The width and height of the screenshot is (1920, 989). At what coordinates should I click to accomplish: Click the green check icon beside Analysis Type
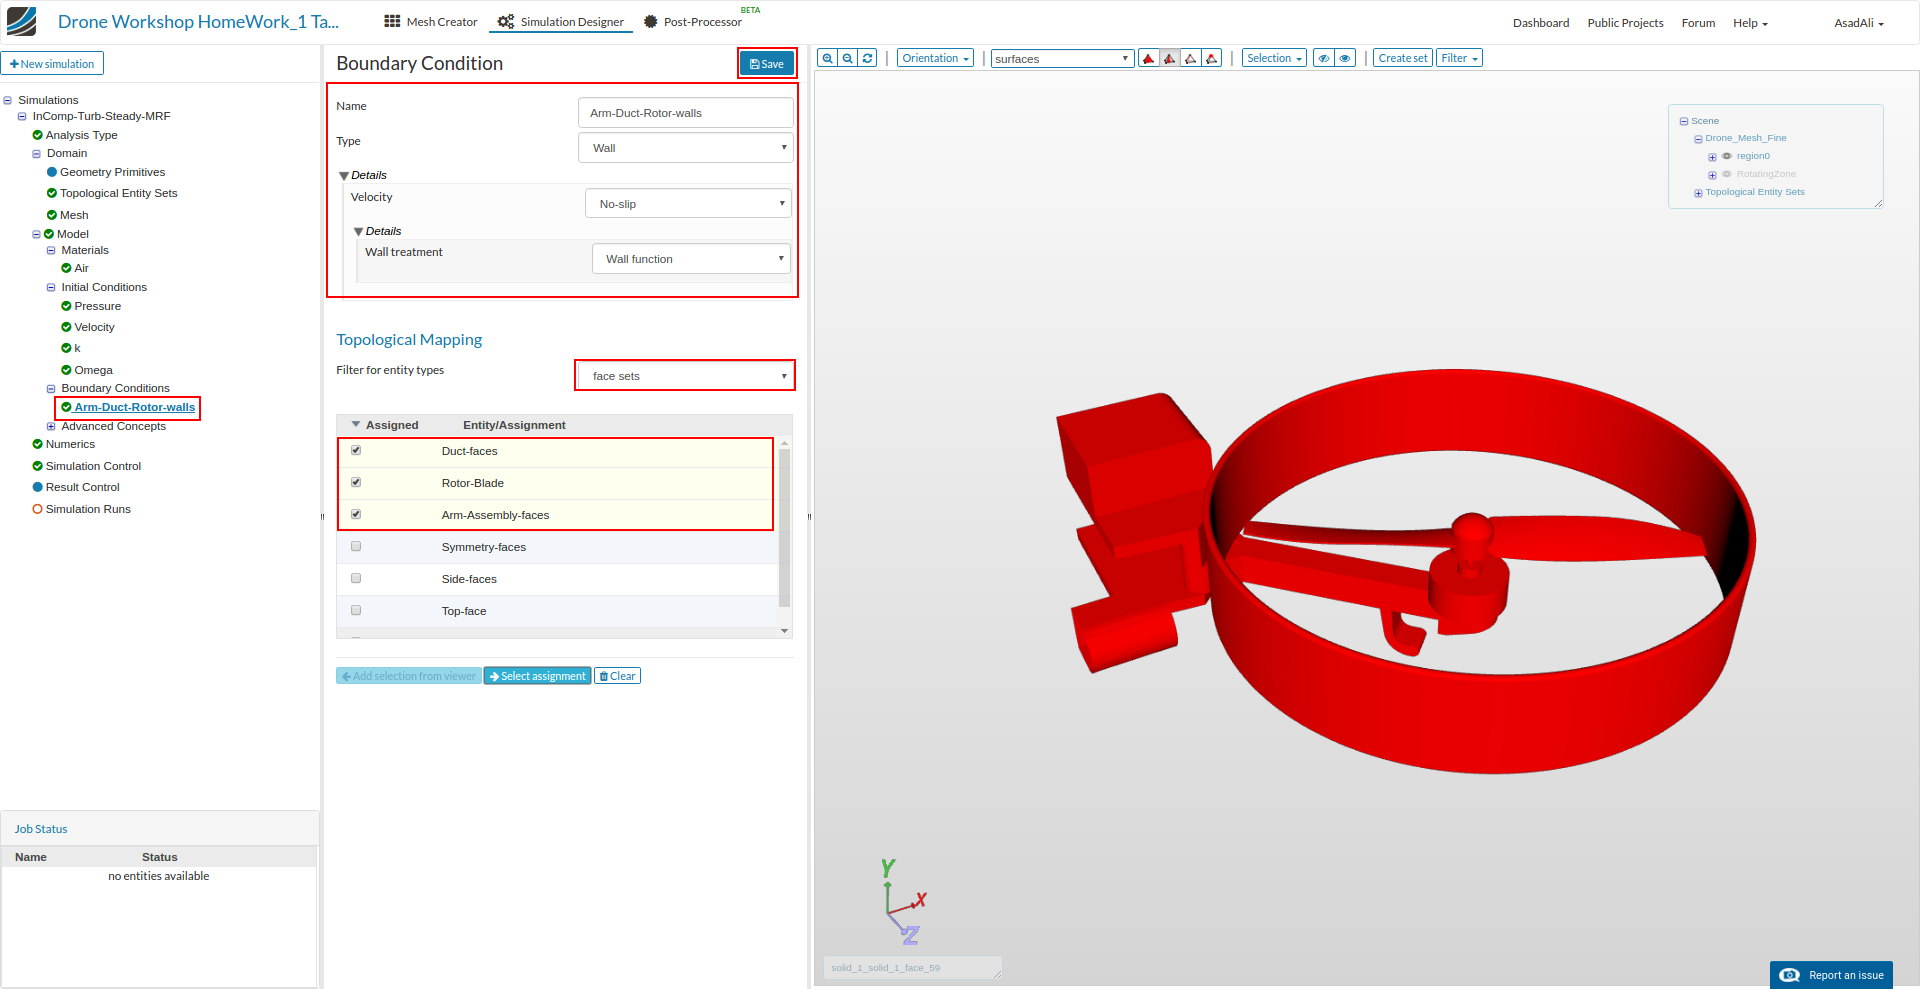(x=37, y=135)
